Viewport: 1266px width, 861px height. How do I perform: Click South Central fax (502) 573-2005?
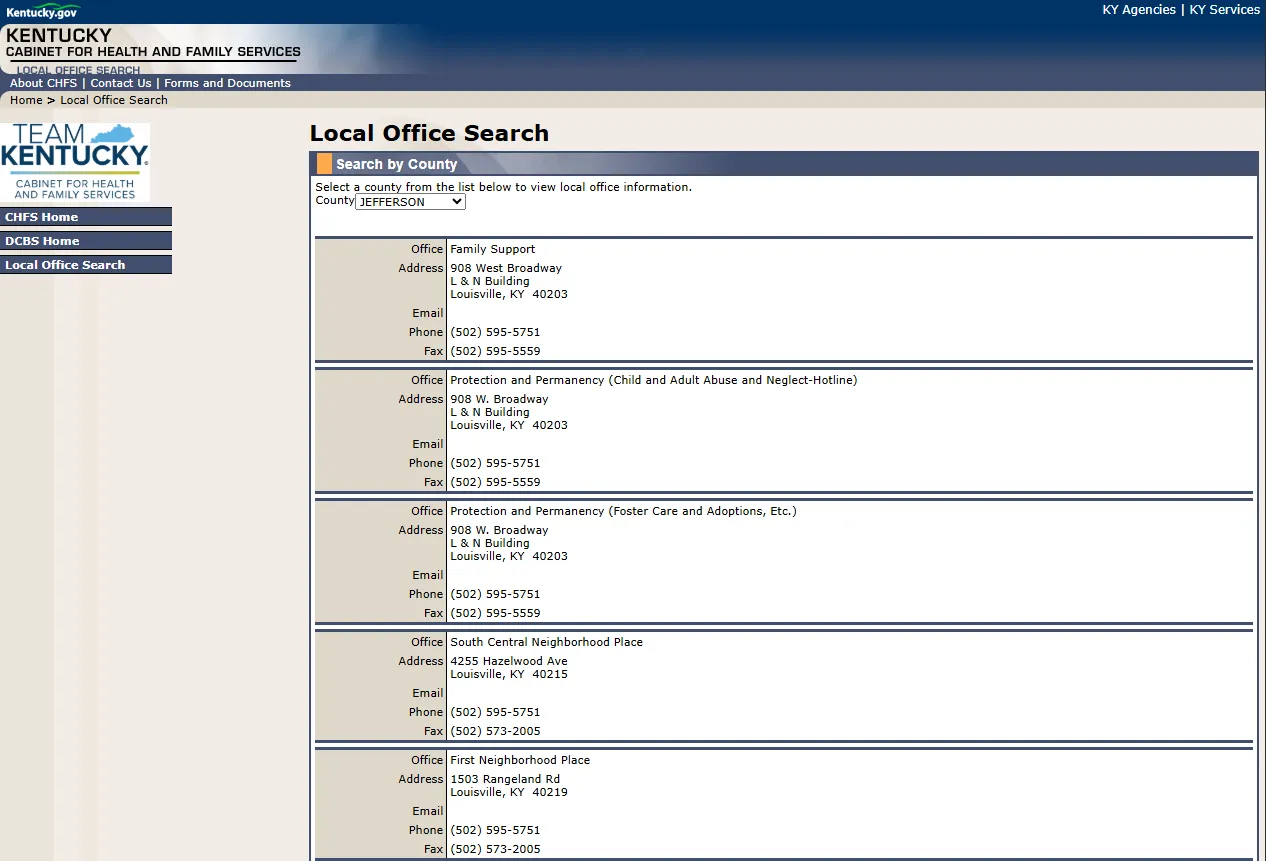(x=495, y=731)
